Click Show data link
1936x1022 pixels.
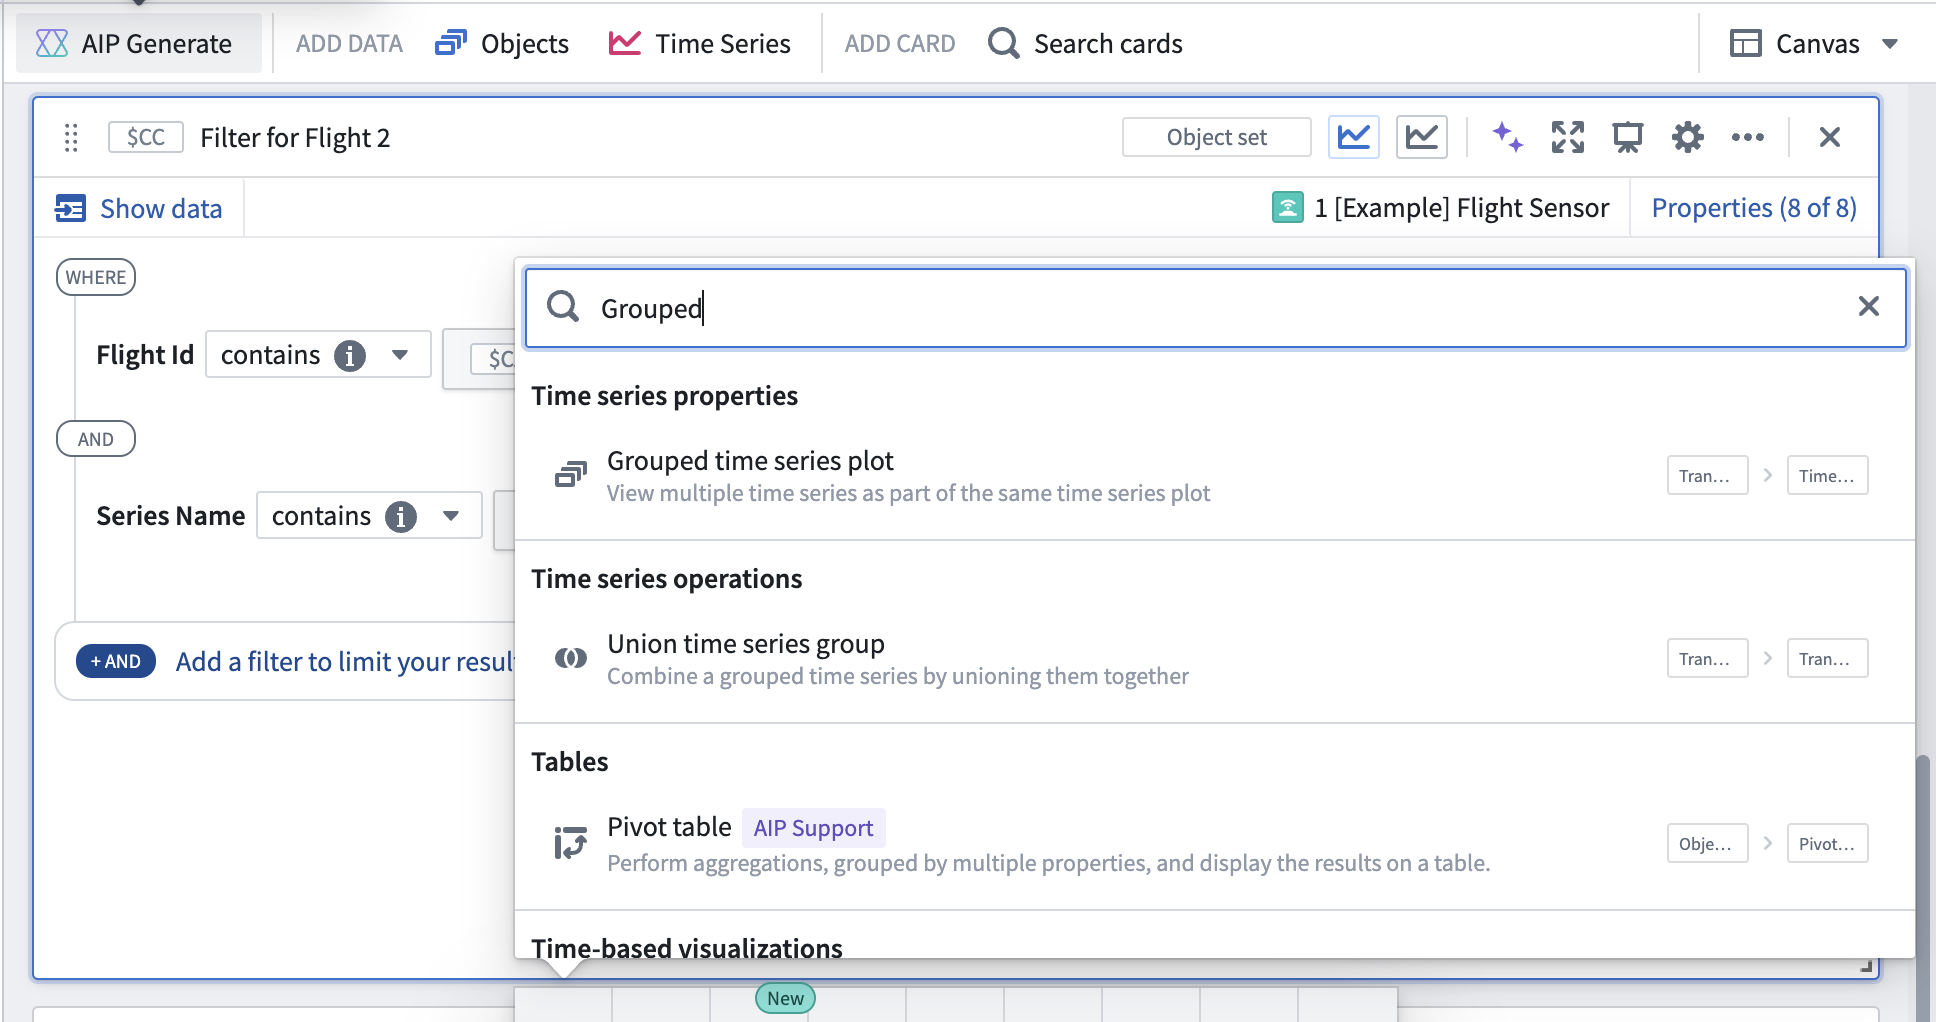(x=139, y=208)
